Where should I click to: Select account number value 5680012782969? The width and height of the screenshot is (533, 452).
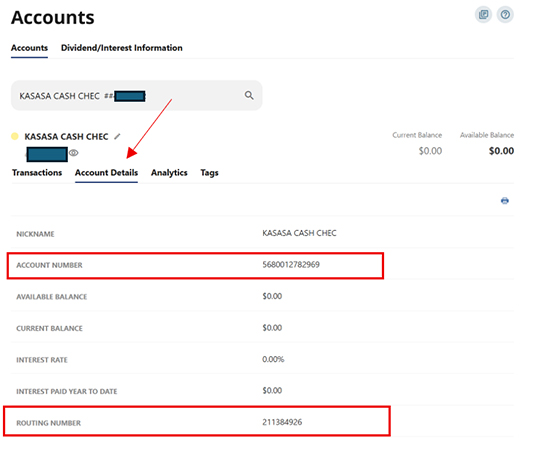291,264
